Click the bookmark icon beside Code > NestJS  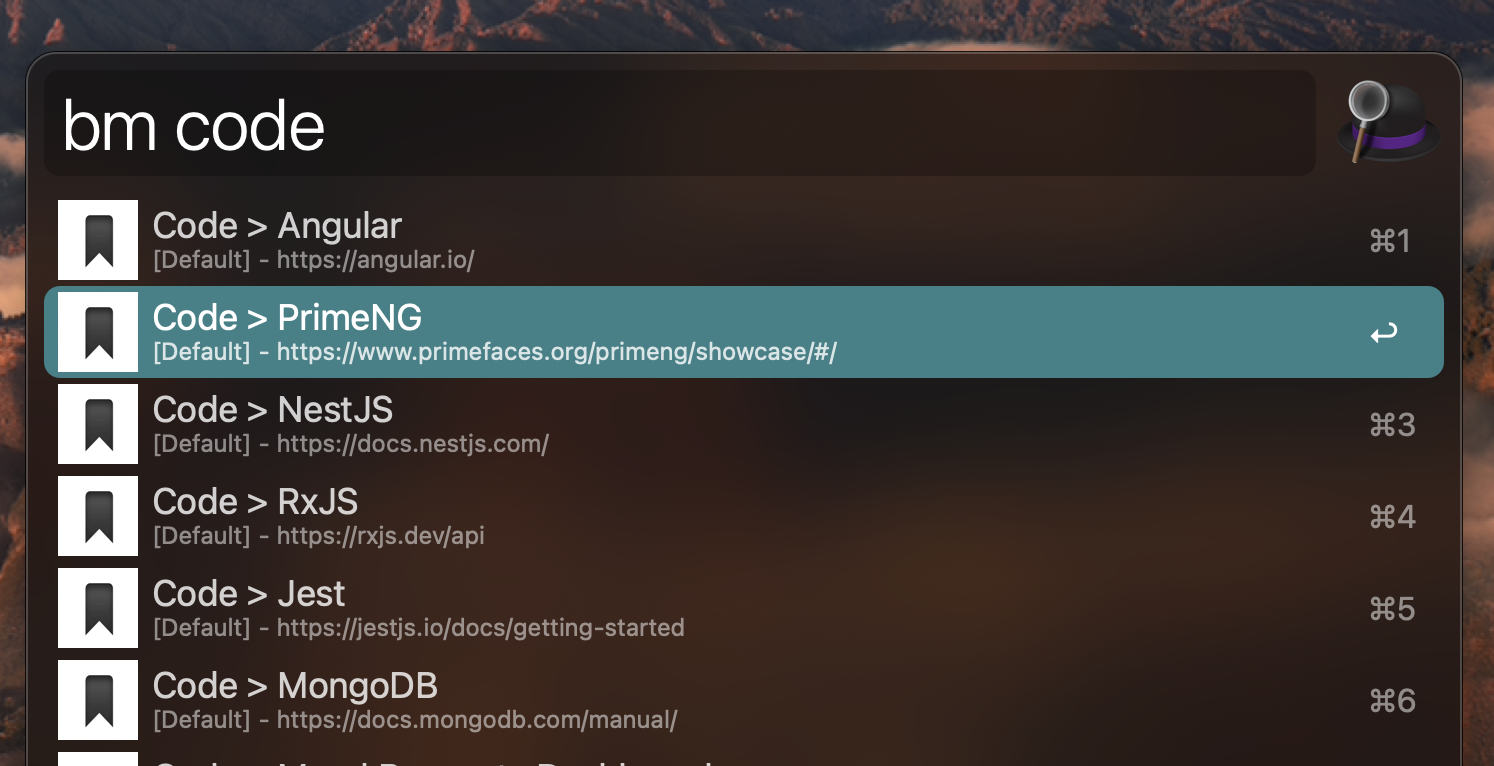coord(98,424)
